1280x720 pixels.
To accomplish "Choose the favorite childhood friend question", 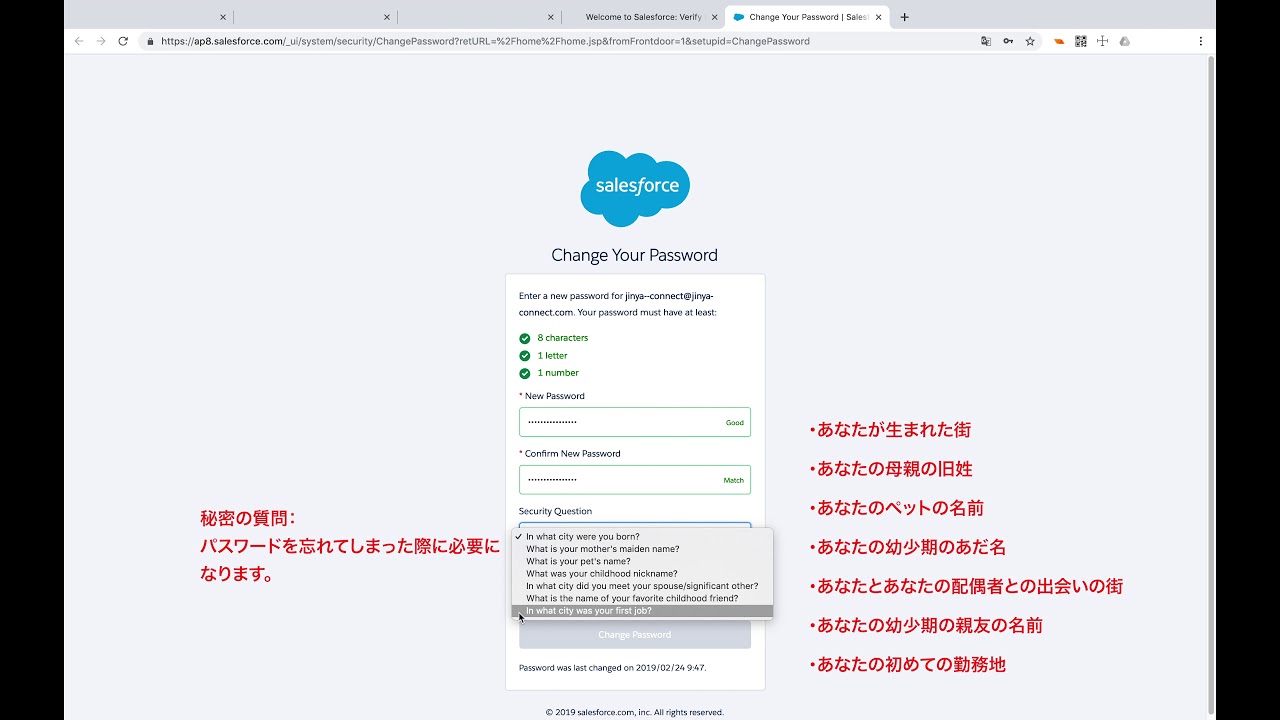I will point(642,598).
